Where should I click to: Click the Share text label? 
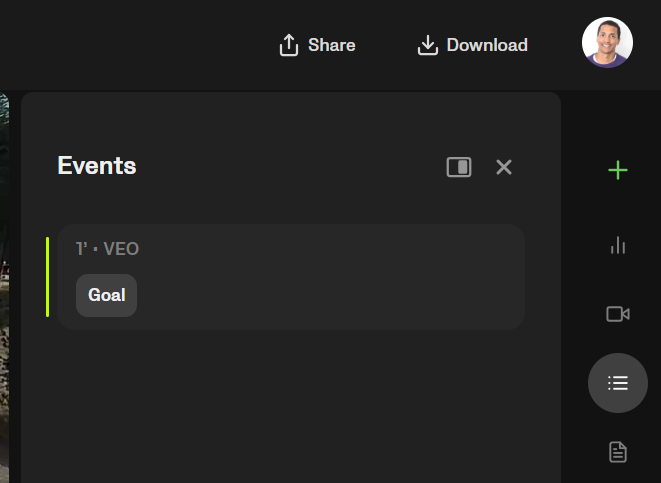tap(331, 45)
